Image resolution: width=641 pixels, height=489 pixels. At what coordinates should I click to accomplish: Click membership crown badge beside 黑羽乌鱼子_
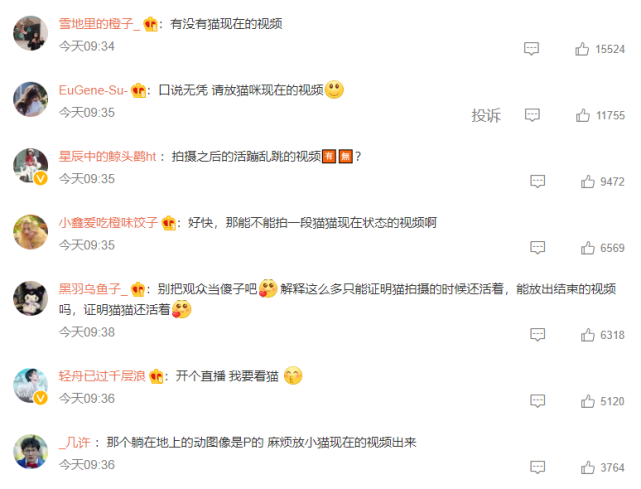(137, 289)
